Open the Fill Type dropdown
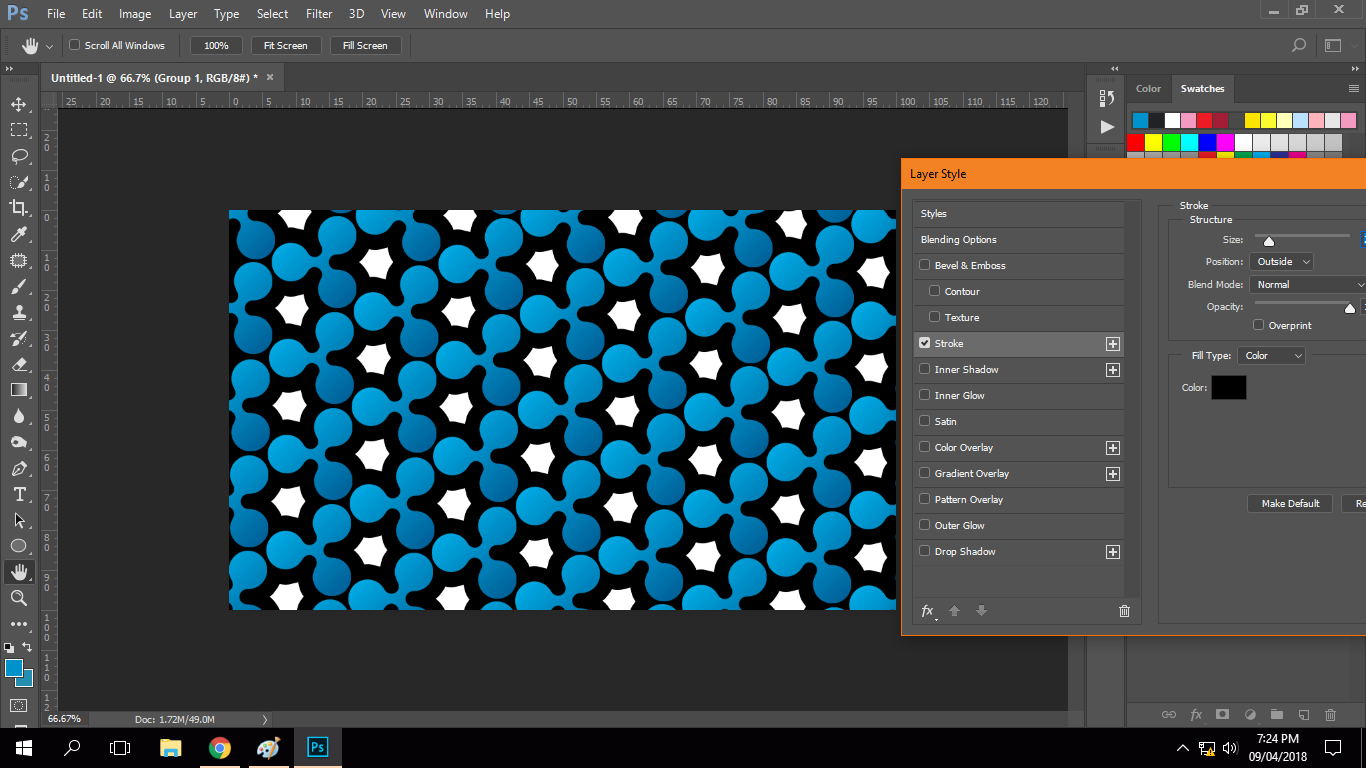 click(1271, 356)
